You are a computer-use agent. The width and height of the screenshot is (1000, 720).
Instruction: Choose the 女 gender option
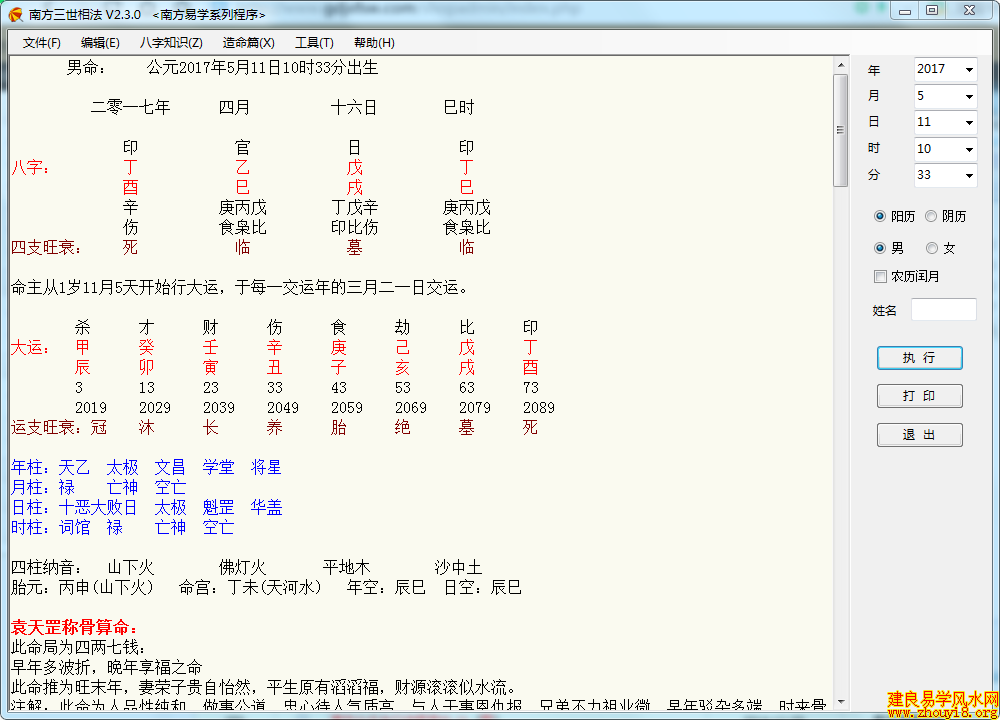(931, 248)
